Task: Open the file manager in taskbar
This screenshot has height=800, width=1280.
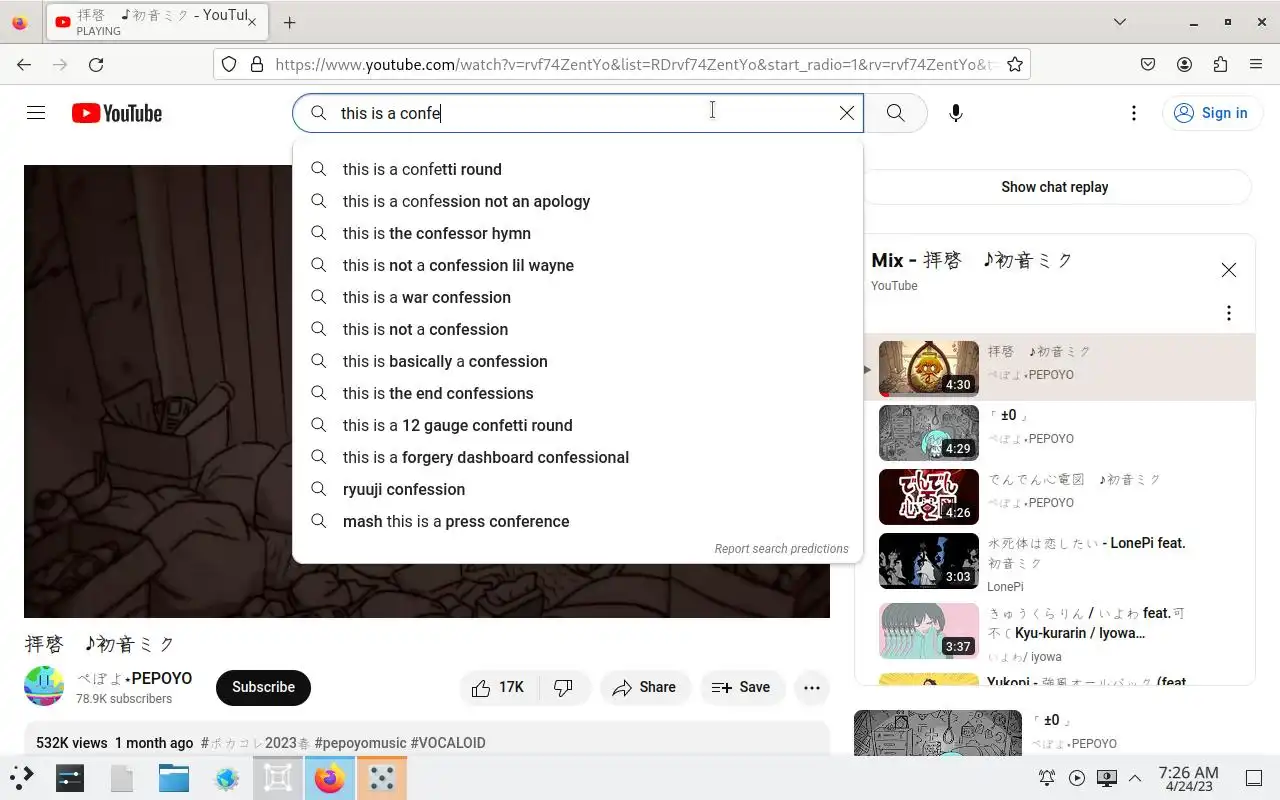Action: coord(174,778)
